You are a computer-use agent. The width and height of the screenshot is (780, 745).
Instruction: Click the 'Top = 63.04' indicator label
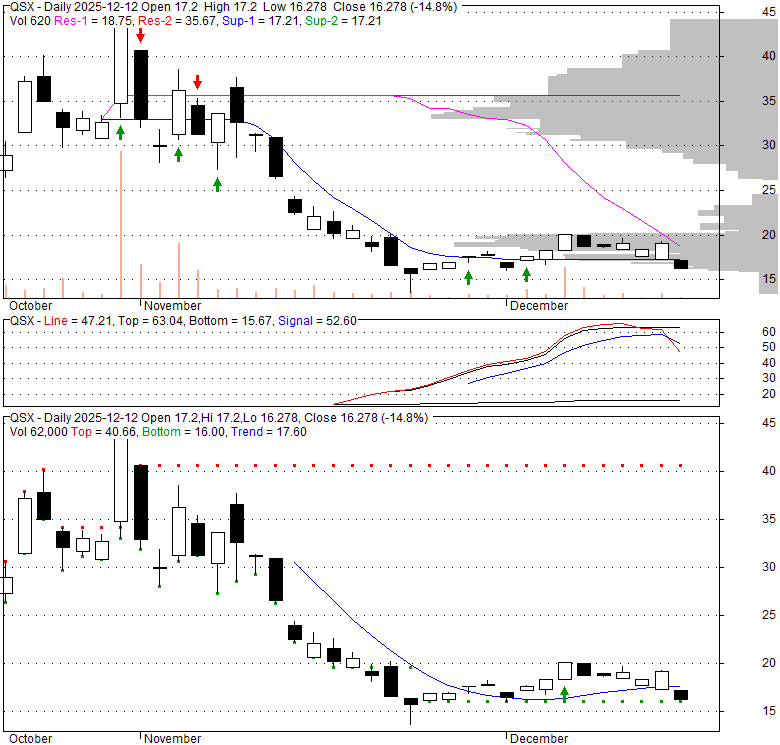151,321
